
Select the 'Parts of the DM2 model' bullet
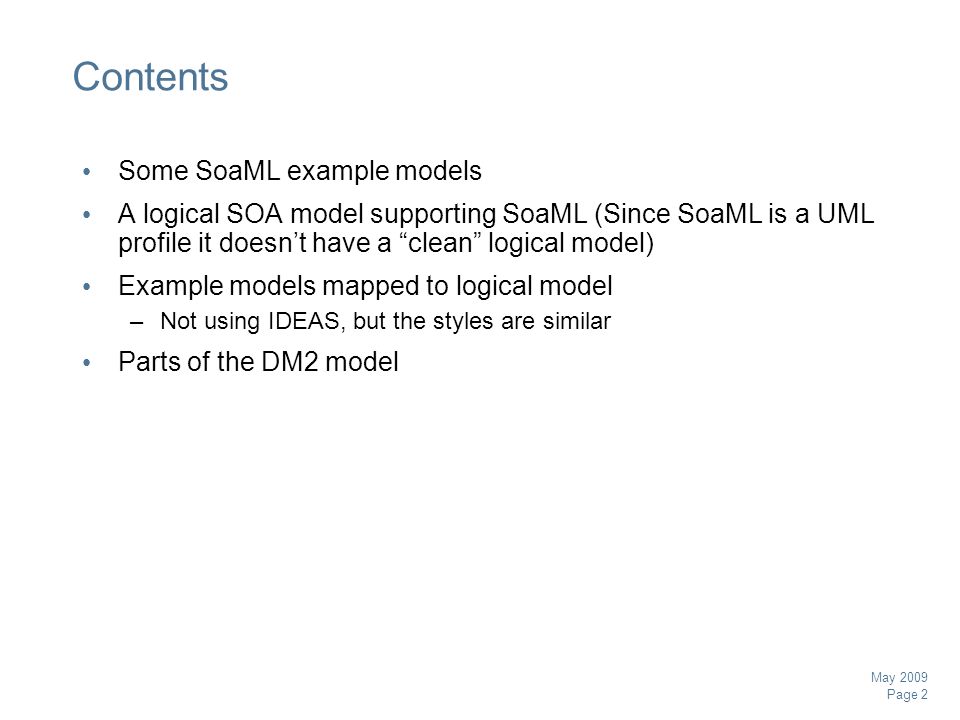click(x=258, y=362)
